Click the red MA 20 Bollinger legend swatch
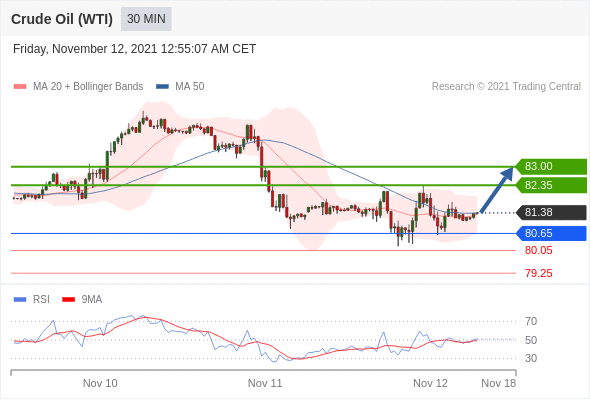This screenshot has width=590, height=400. coord(20,87)
